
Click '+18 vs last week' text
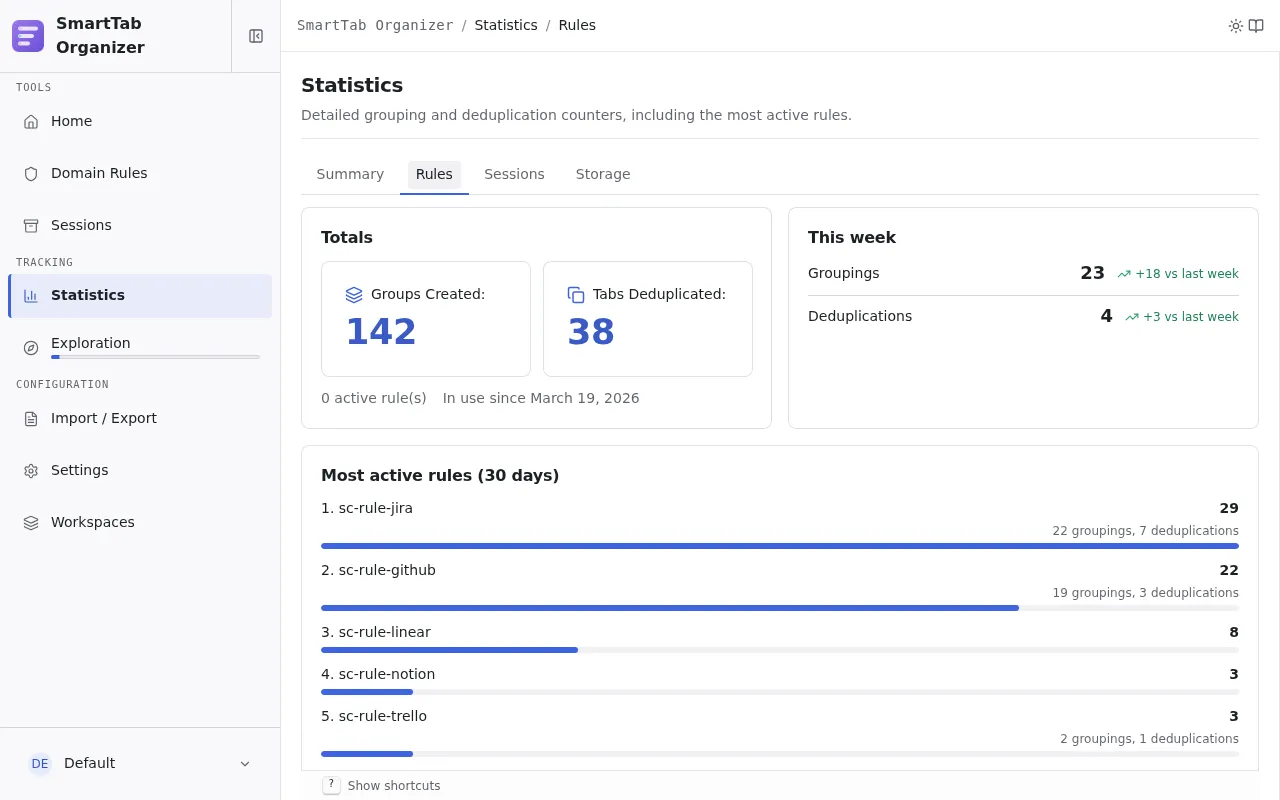(1187, 274)
